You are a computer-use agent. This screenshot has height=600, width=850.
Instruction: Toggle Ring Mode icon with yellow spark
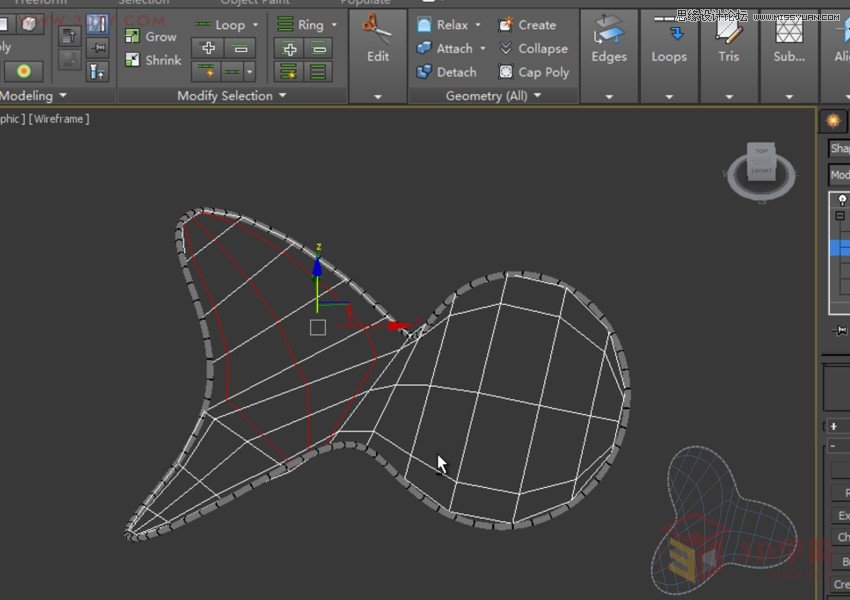tap(289, 71)
